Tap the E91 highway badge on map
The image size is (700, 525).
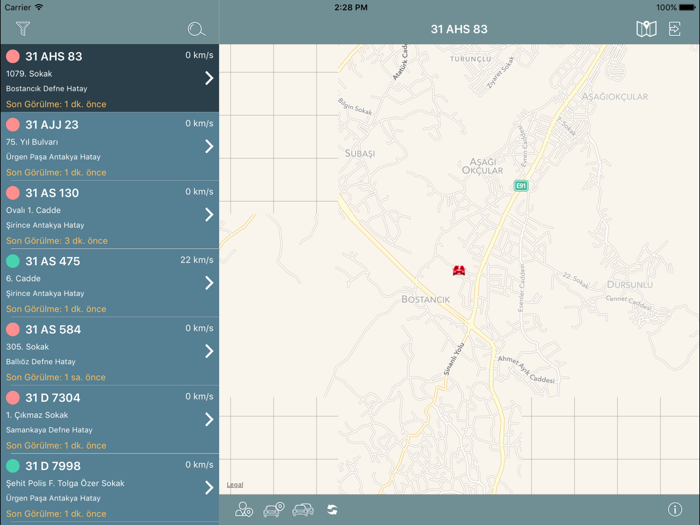pos(521,186)
